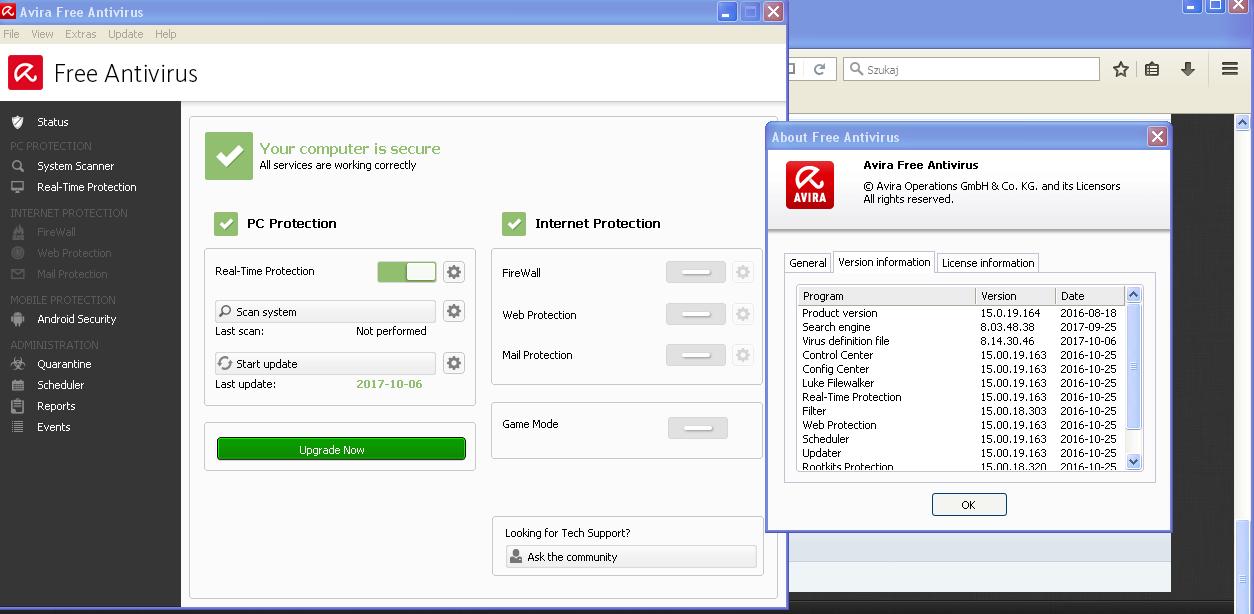1254x614 pixels.
Task: Open the Help menu
Action: [x=166, y=34]
